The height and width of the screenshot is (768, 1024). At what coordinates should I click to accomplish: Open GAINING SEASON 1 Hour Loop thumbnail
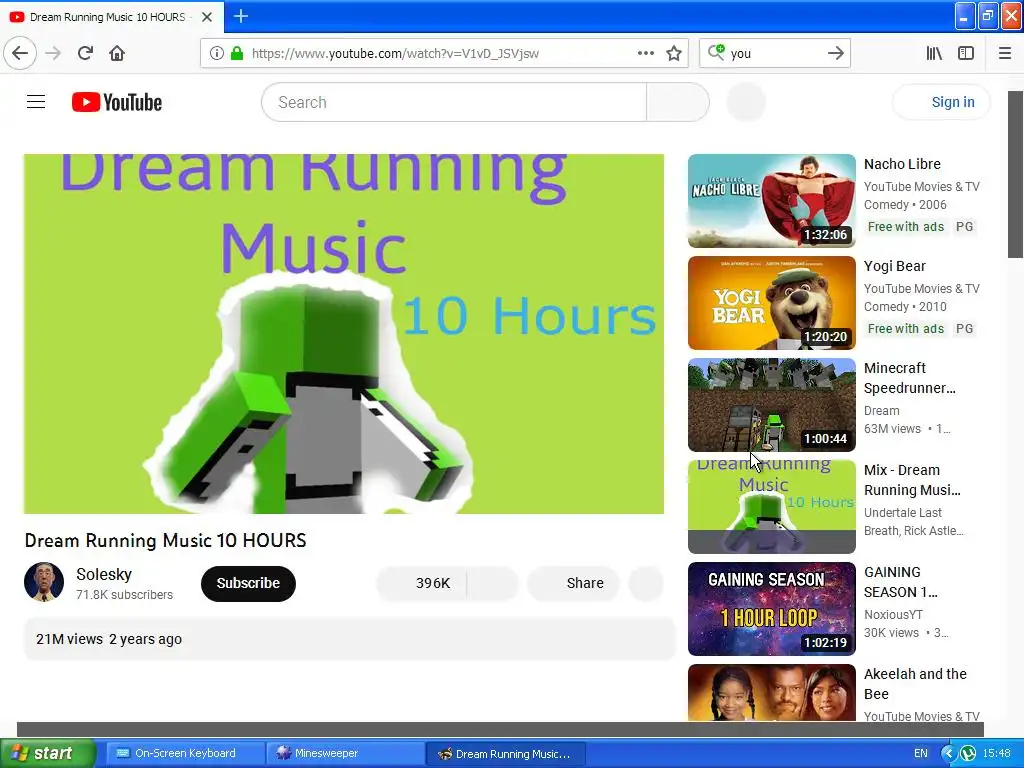[x=771, y=609]
